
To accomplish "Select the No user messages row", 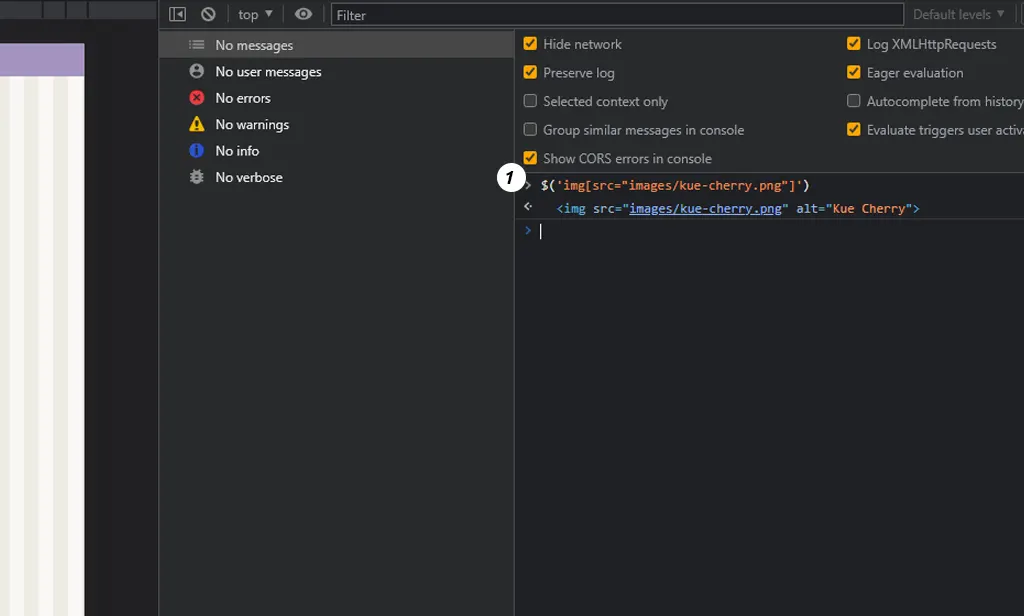I will click(336, 72).
